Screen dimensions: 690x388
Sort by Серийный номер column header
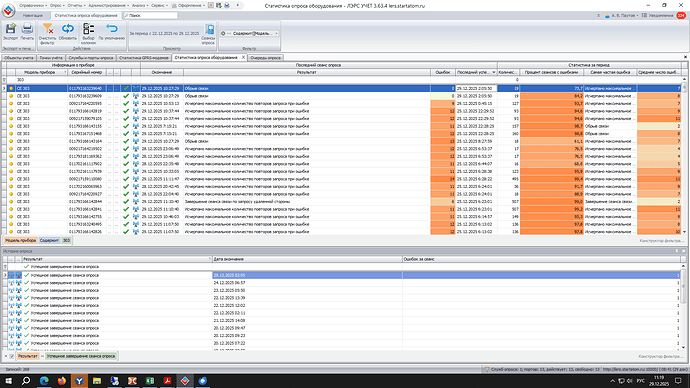pos(87,72)
